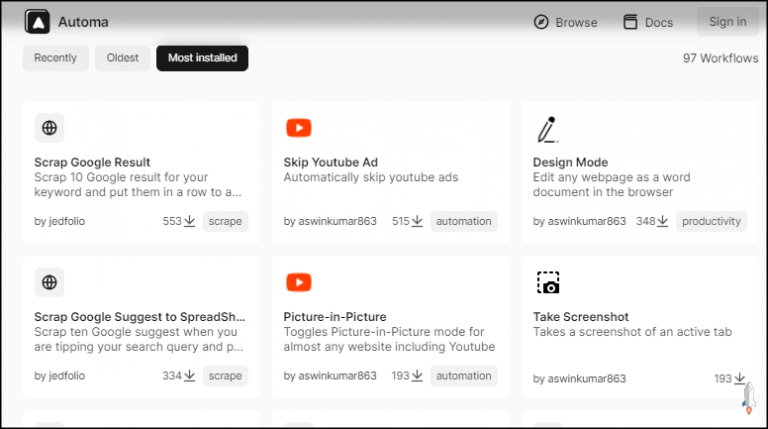The width and height of the screenshot is (768, 429).
Task: Click the Docs book icon
Action: 630,22
